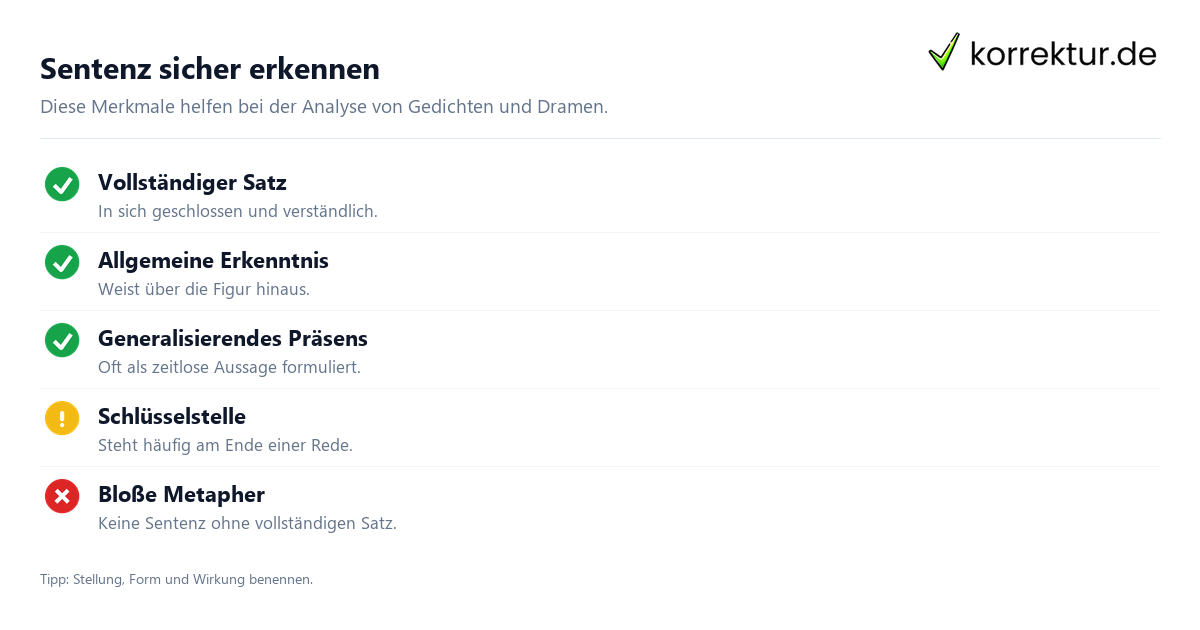Click the green checkmark beside Vollständiger Satz
Image resolution: width=1200 pixels, height=630 pixels.
click(x=62, y=184)
